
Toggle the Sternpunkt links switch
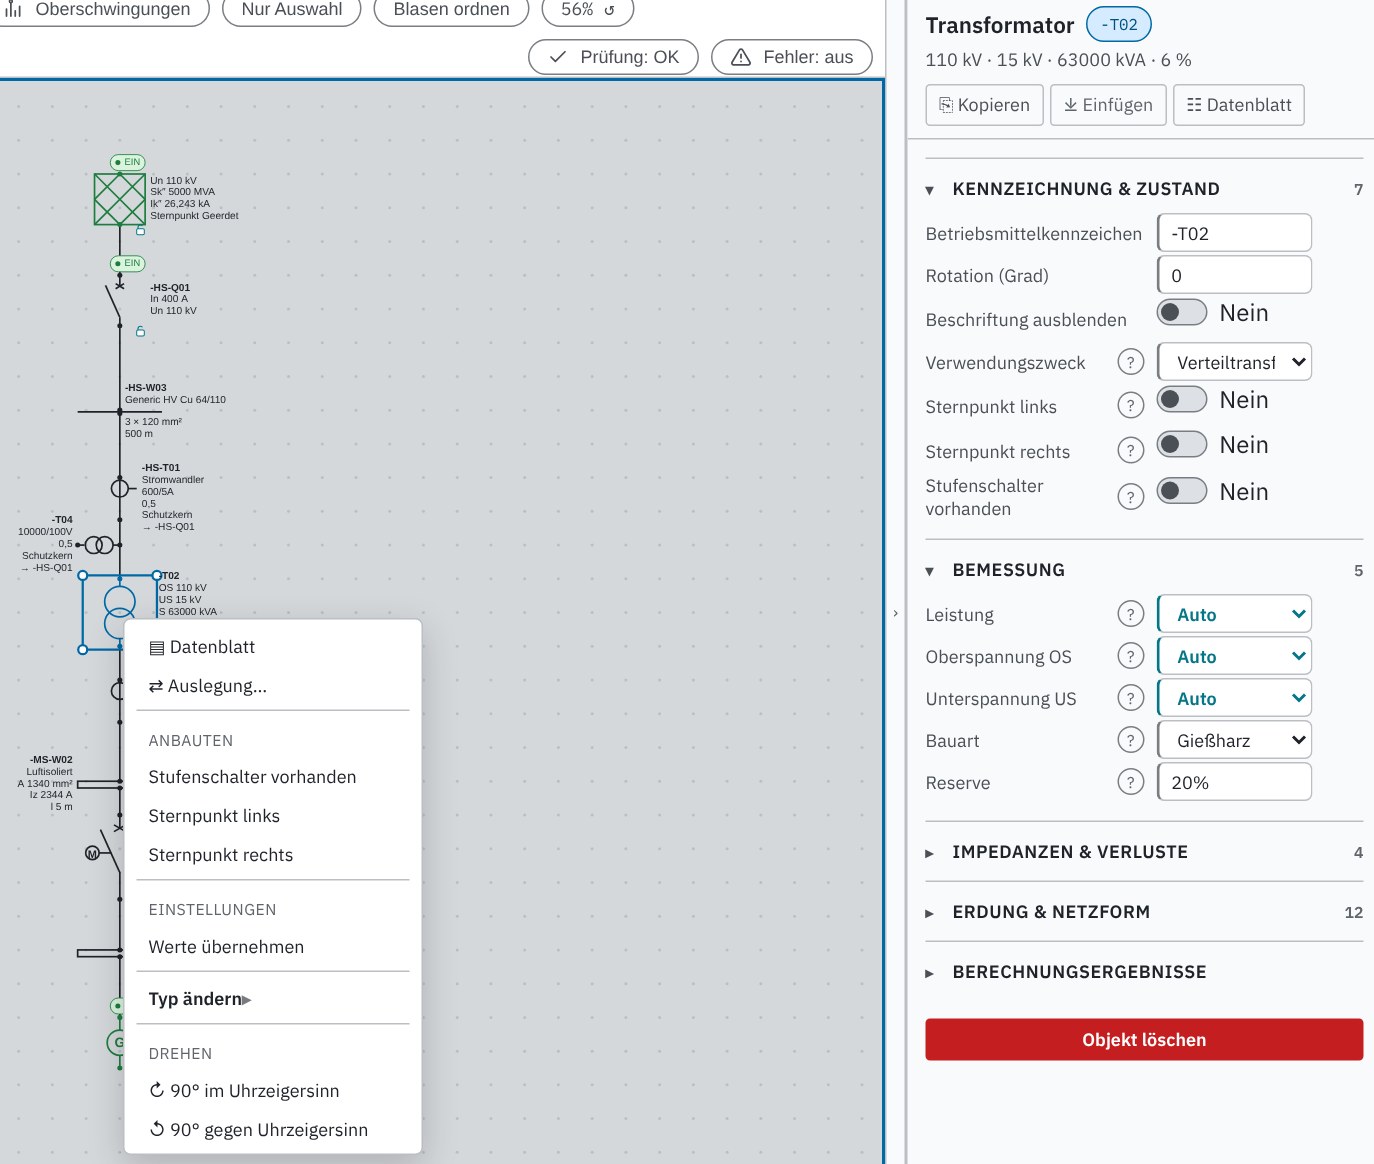1182,399
